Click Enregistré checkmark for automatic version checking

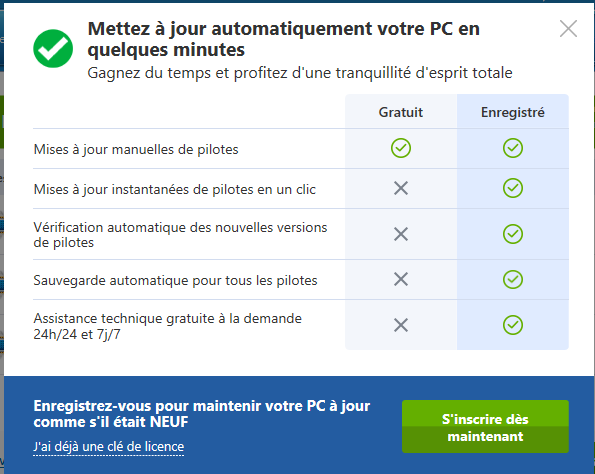[x=513, y=234]
